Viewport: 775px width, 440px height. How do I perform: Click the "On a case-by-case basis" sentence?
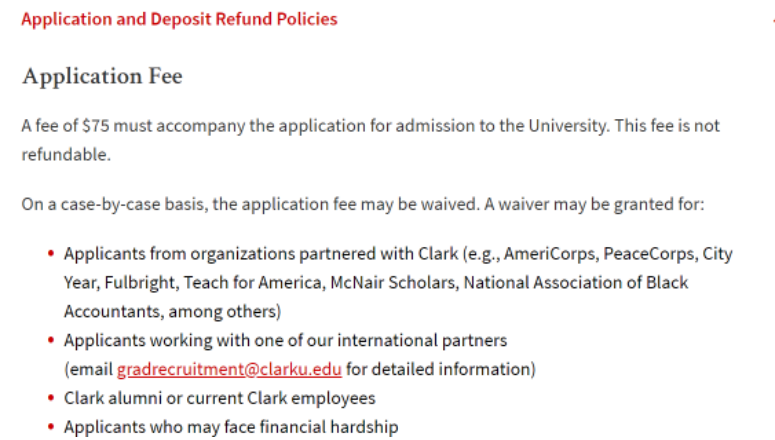pos(250,204)
